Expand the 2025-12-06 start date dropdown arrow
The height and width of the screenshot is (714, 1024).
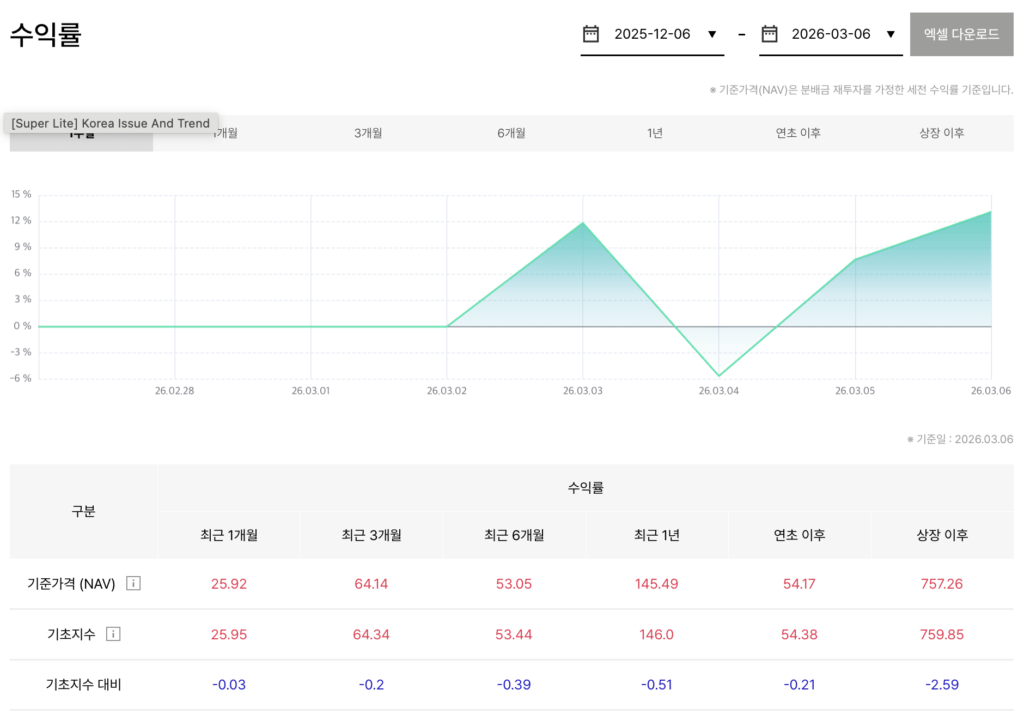coord(712,34)
